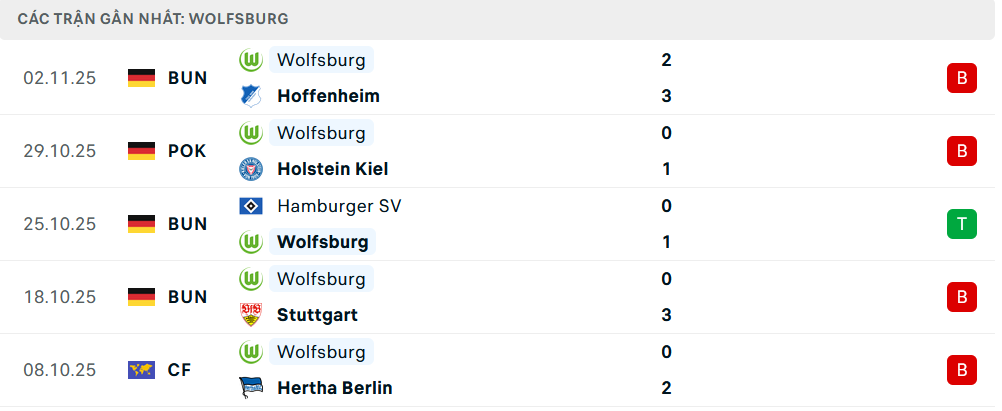
Task: Click the Stuttgart club crest icon
Action: point(250,315)
